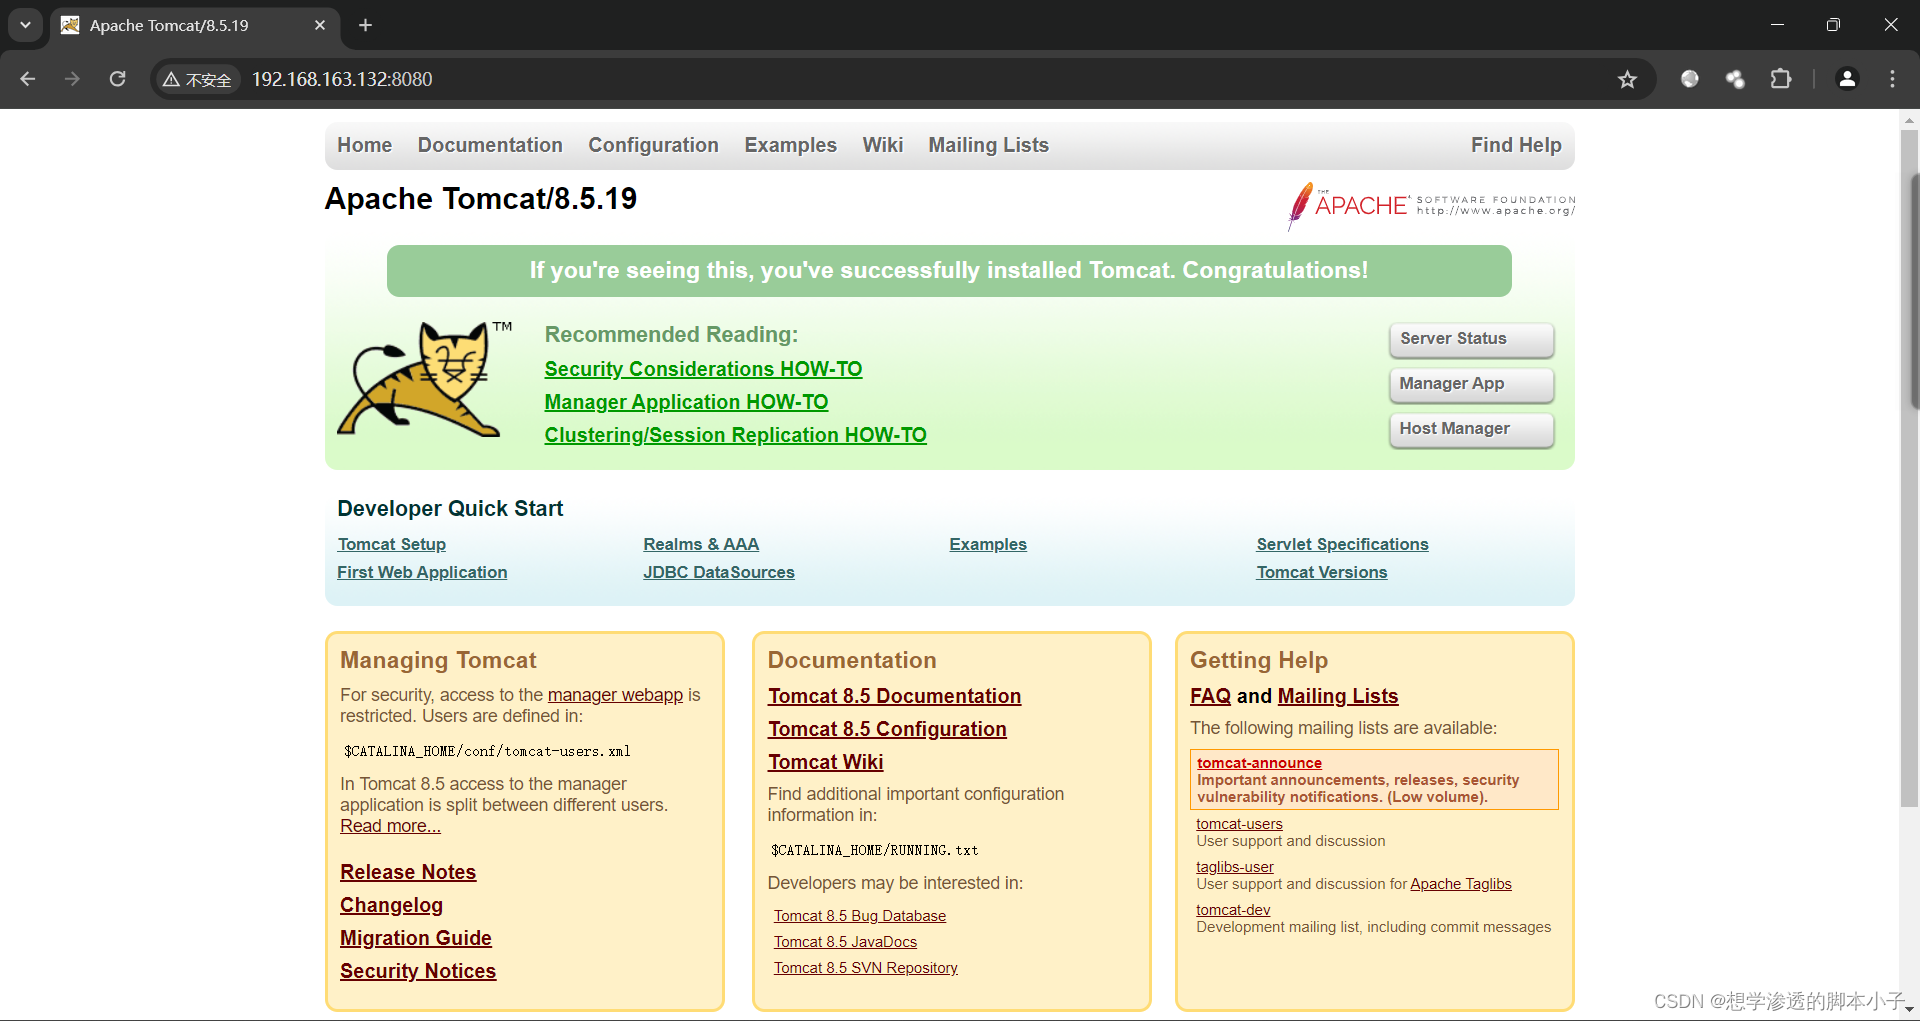Open Home in navigation bar

pyautogui.click(x=365, y=145)
